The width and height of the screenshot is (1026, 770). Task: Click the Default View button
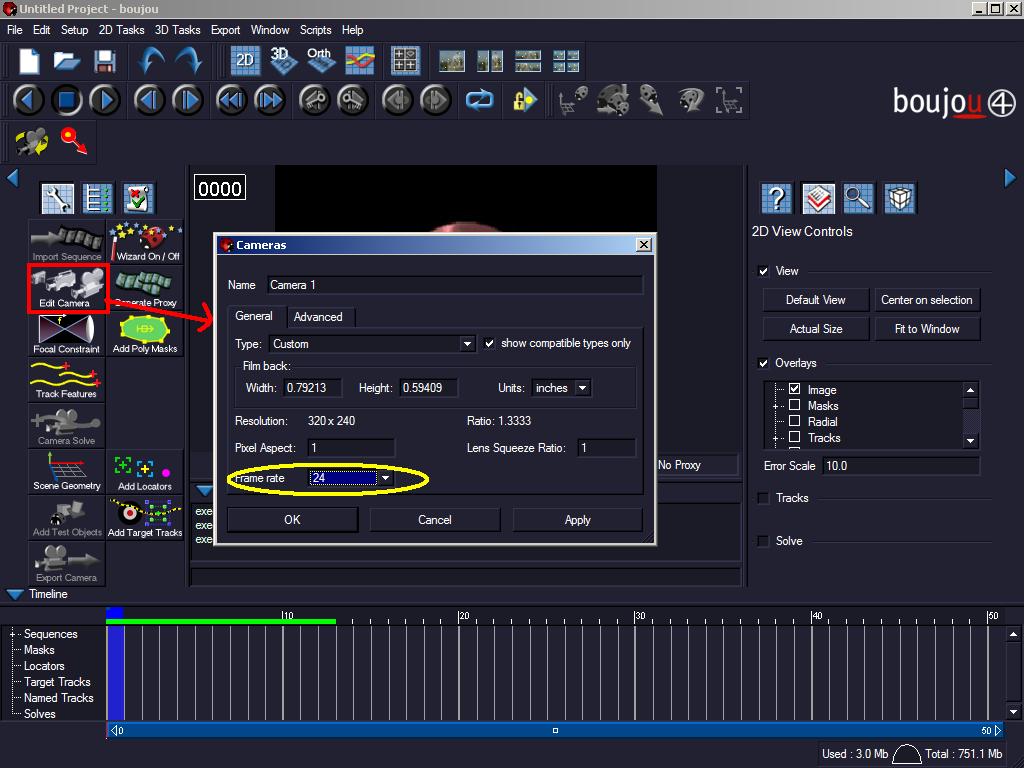[x=815, y=300]
